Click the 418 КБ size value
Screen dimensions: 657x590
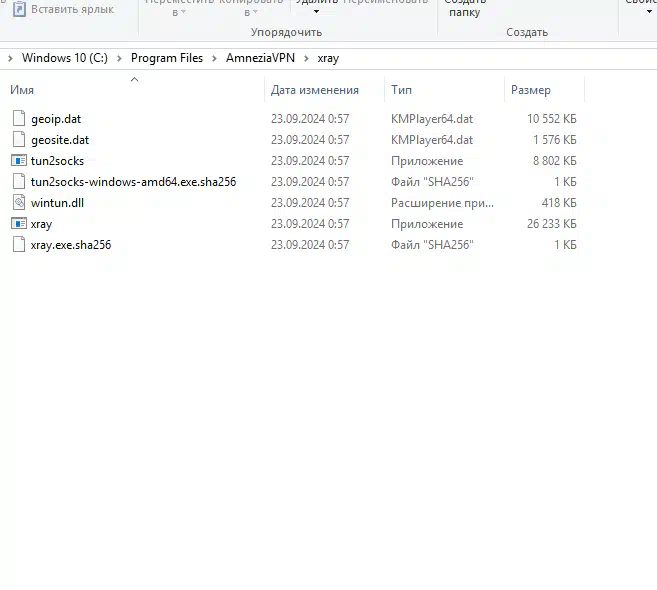[559, 203]
